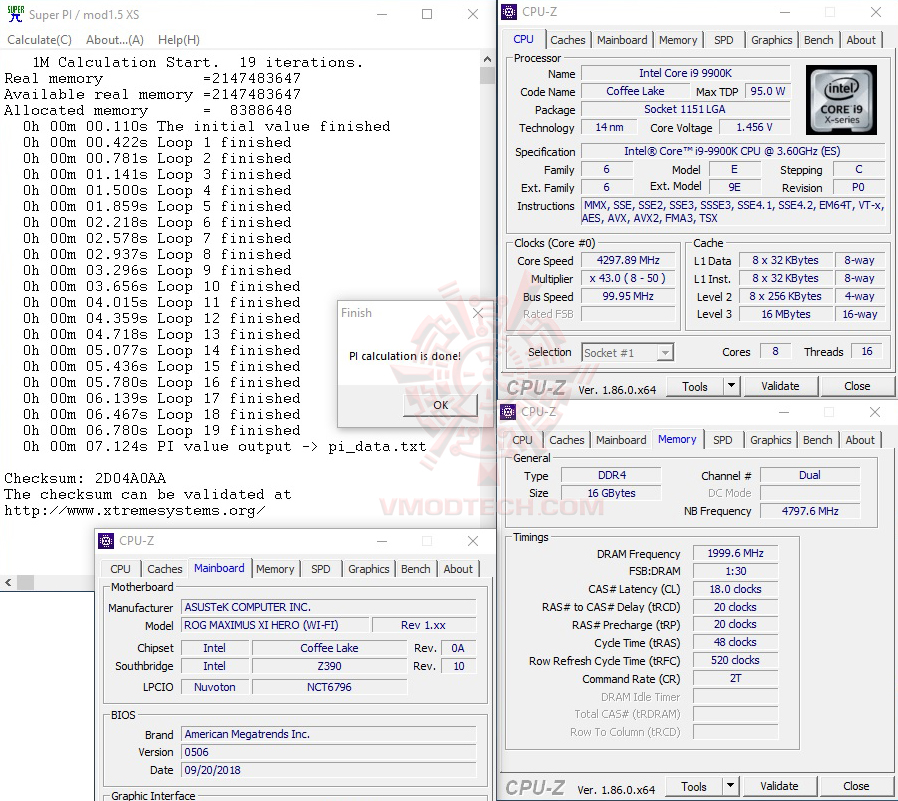Image resolution: width=898 pixels, height=801 pixels.
Task: Switch to the Graphics tab in the Memory window
Action: coord(770,439)
